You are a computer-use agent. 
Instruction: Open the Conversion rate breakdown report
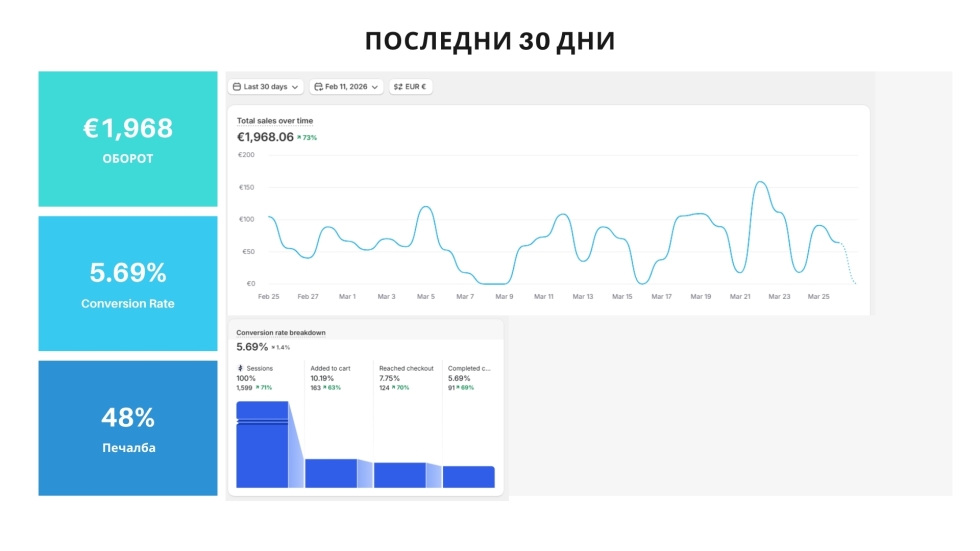280,332
